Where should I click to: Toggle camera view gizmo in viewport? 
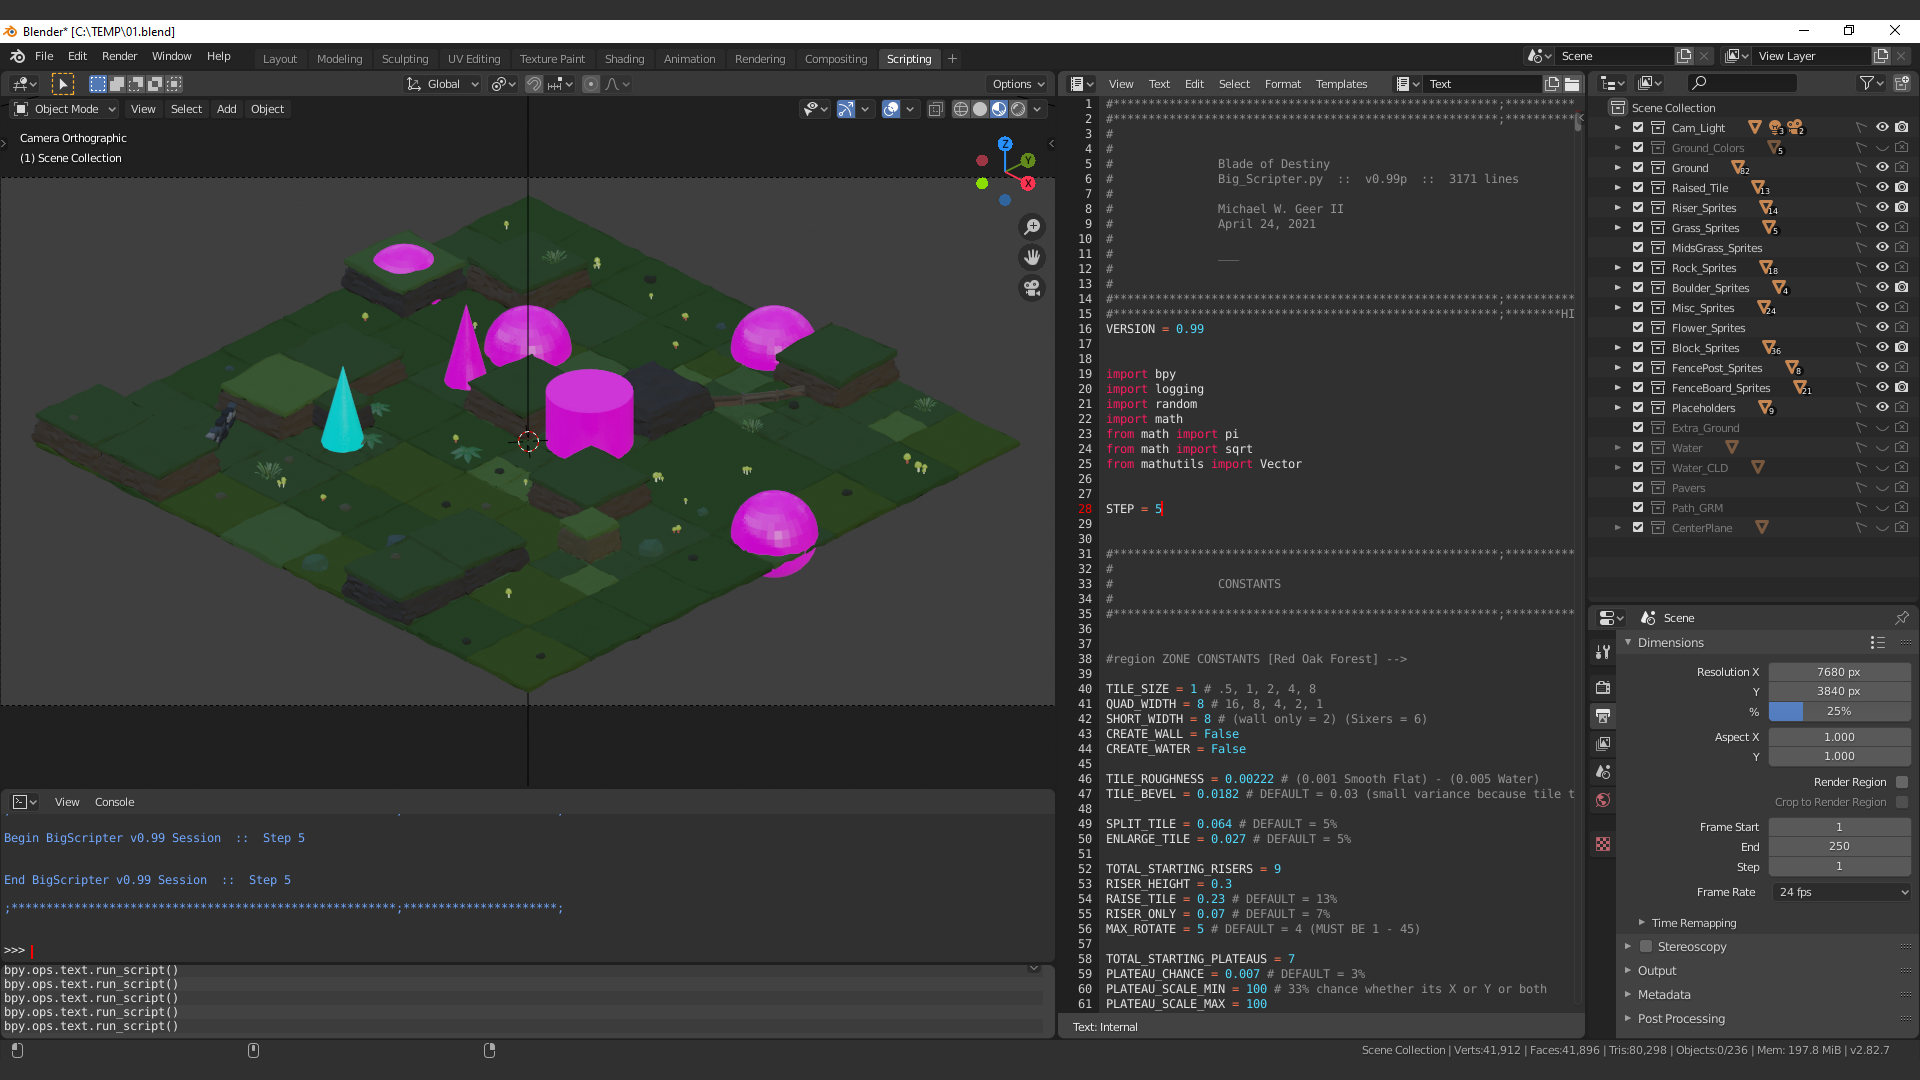click(x=1032, y=288)
